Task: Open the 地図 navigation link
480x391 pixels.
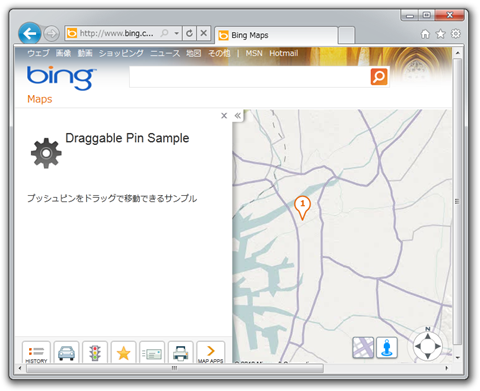Action: pyautogui.click(x=194, y=53)
